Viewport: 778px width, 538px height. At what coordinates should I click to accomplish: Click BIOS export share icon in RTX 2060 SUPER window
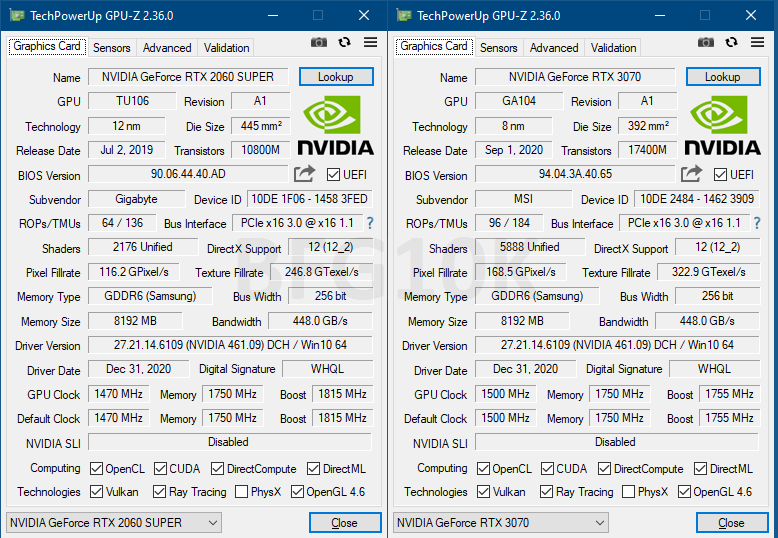304,174
